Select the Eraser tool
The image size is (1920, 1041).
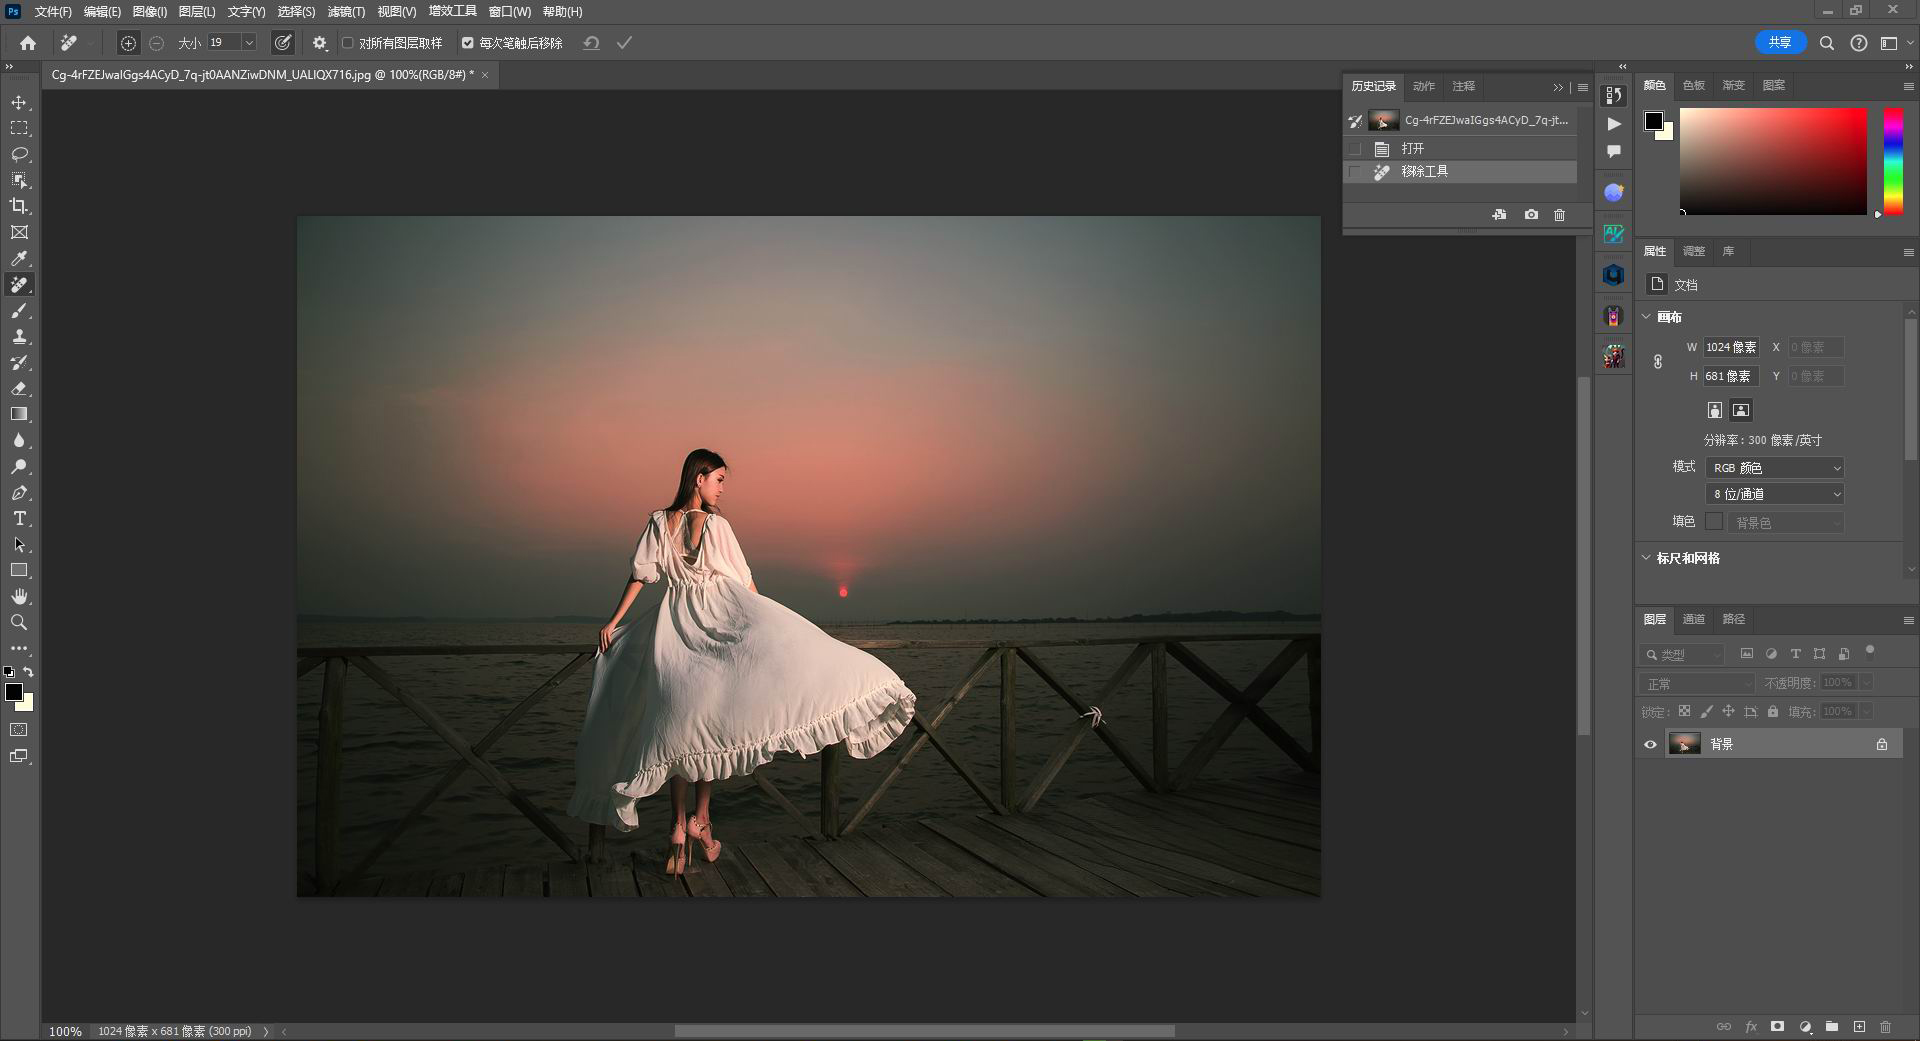coord(19,389)
